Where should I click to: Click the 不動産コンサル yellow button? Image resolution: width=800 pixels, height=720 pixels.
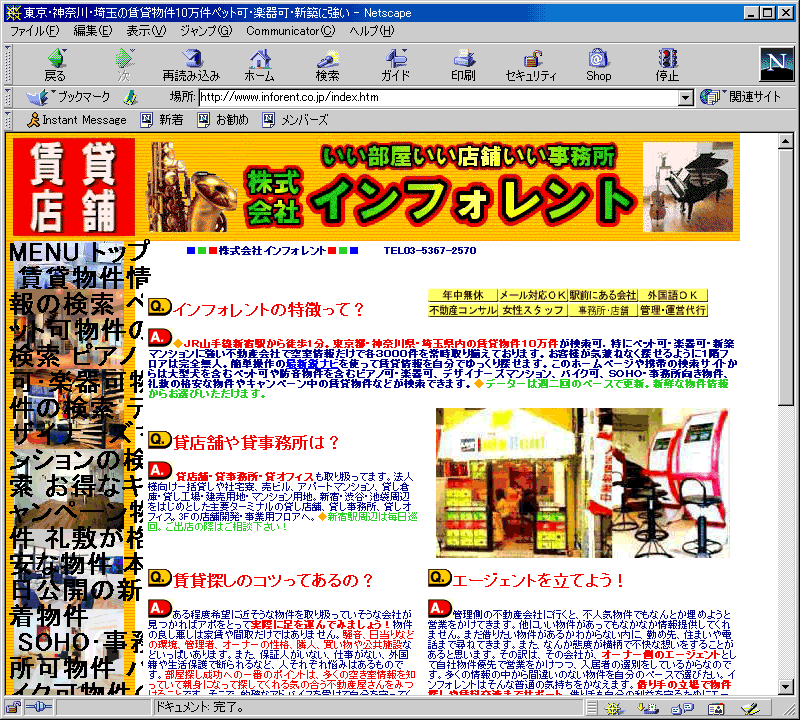462,310
